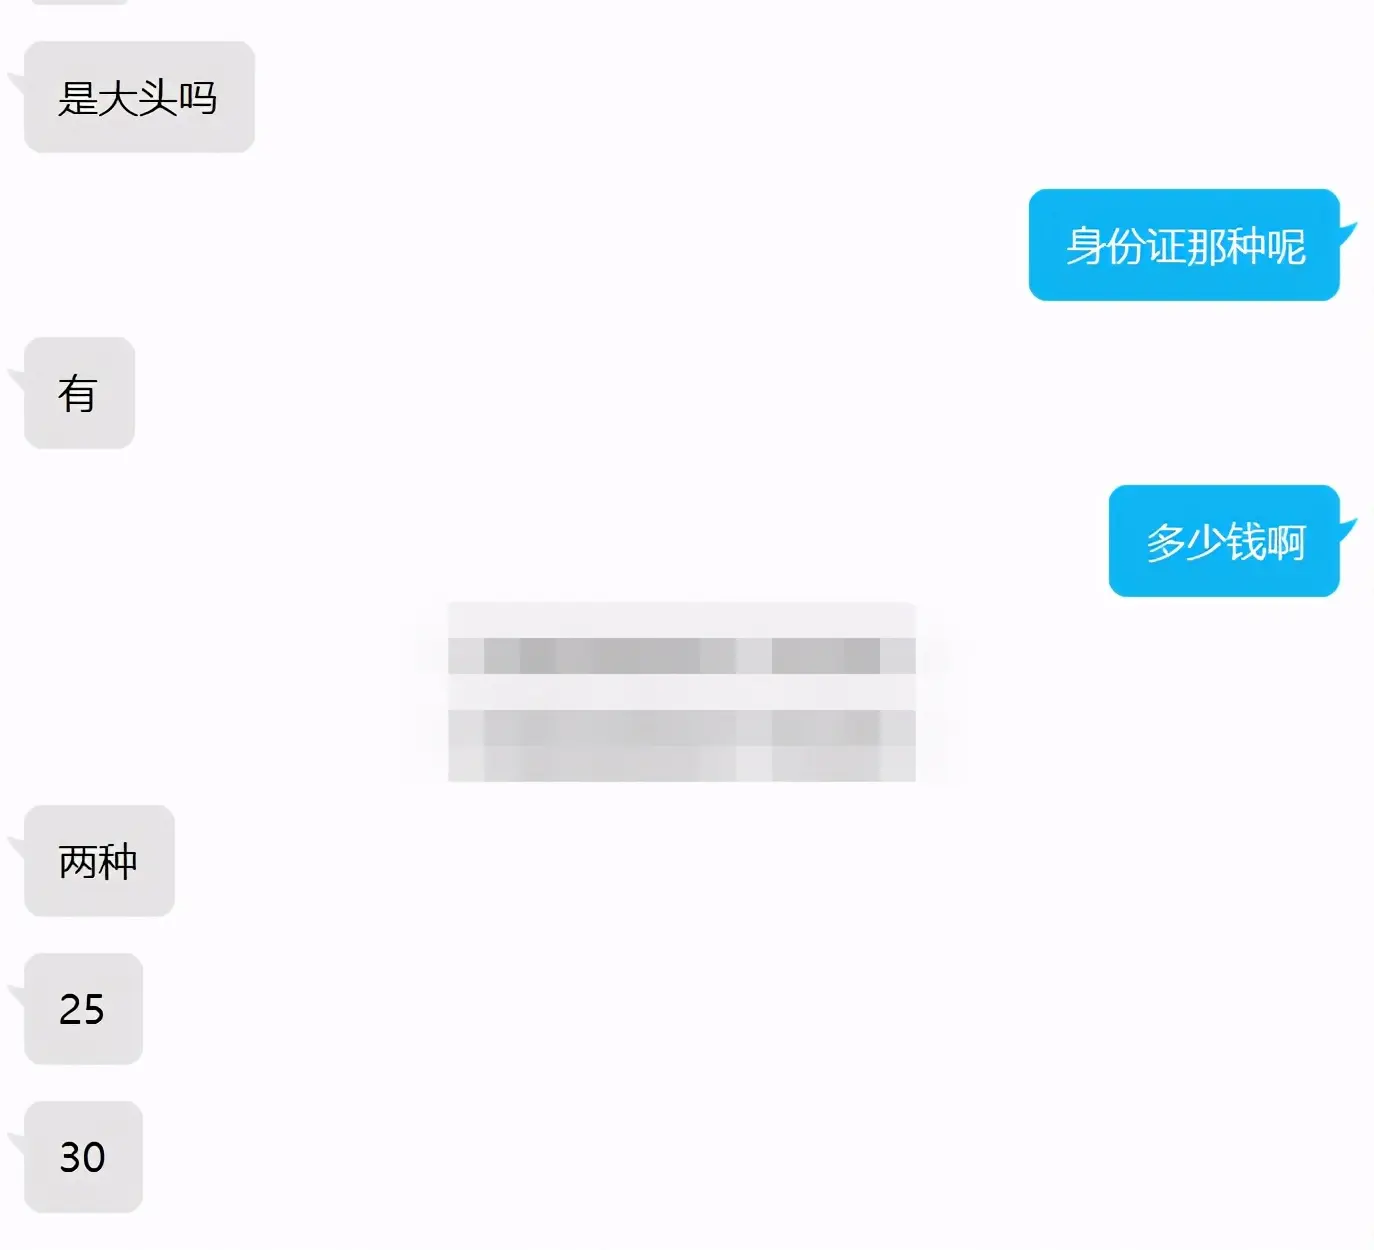
Task: Click the upper darker blurred row of mosaic
Action: point(681,656)
